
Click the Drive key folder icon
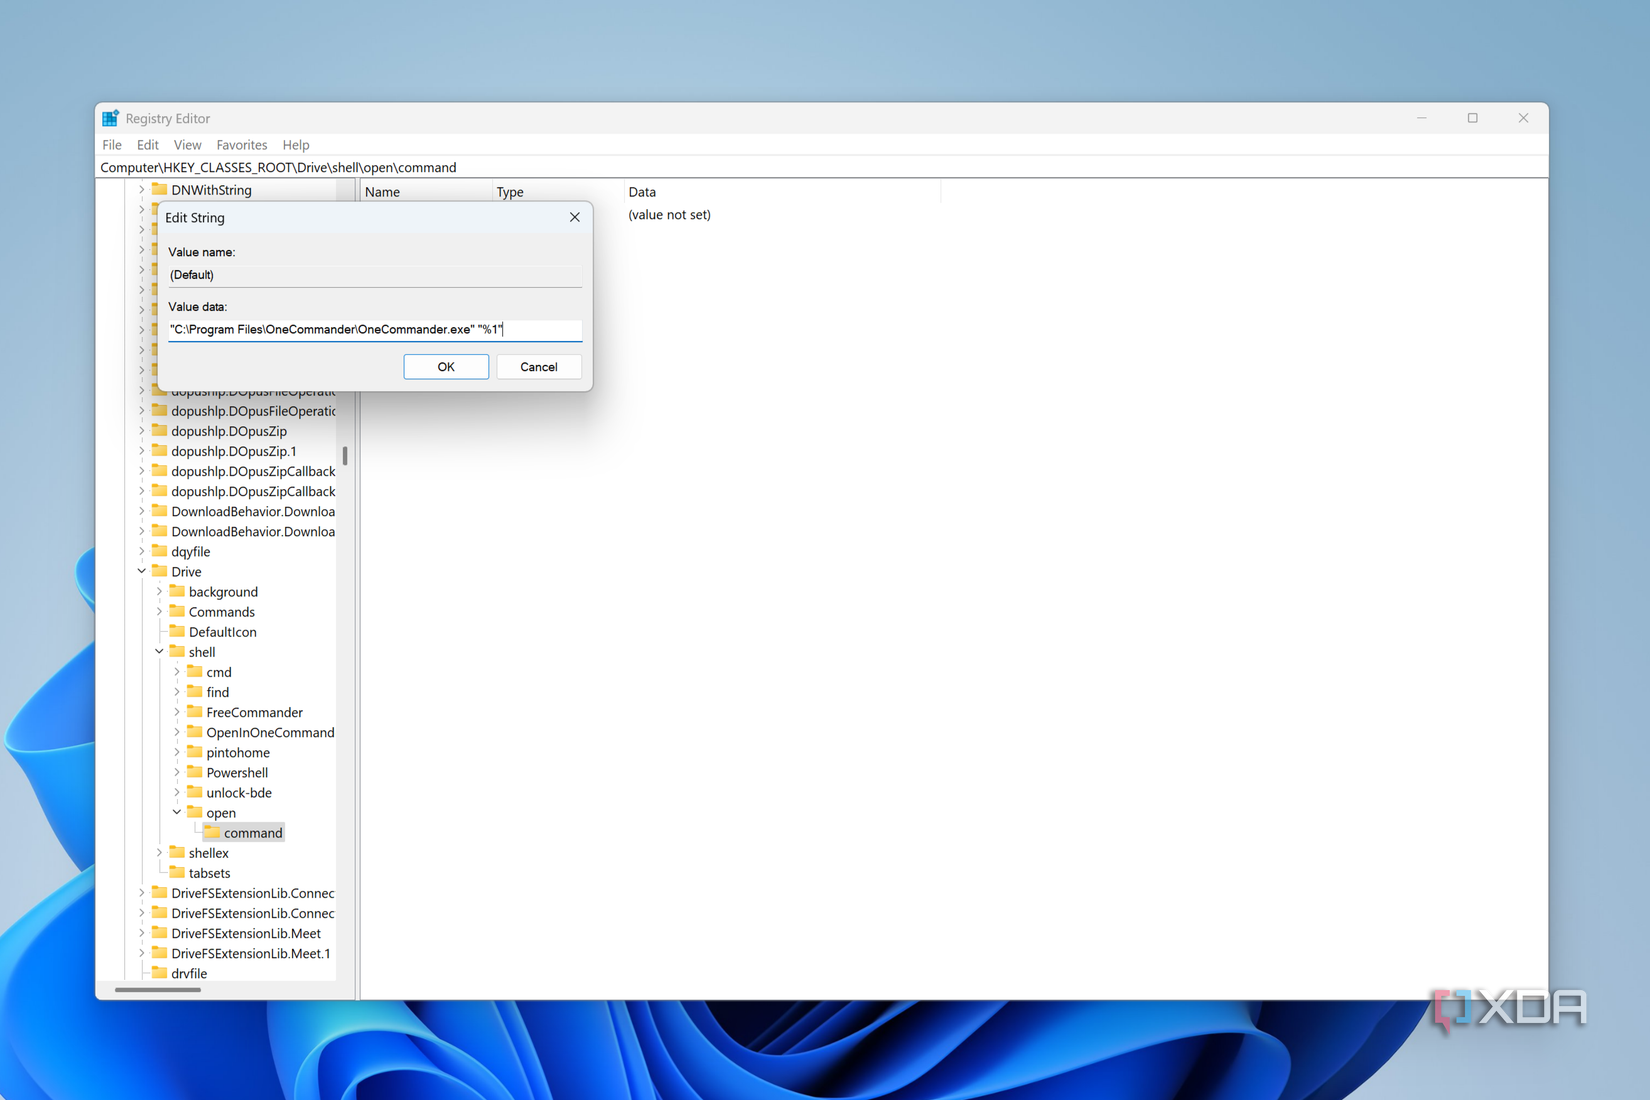pyautogui.click(x=160, y=571)
